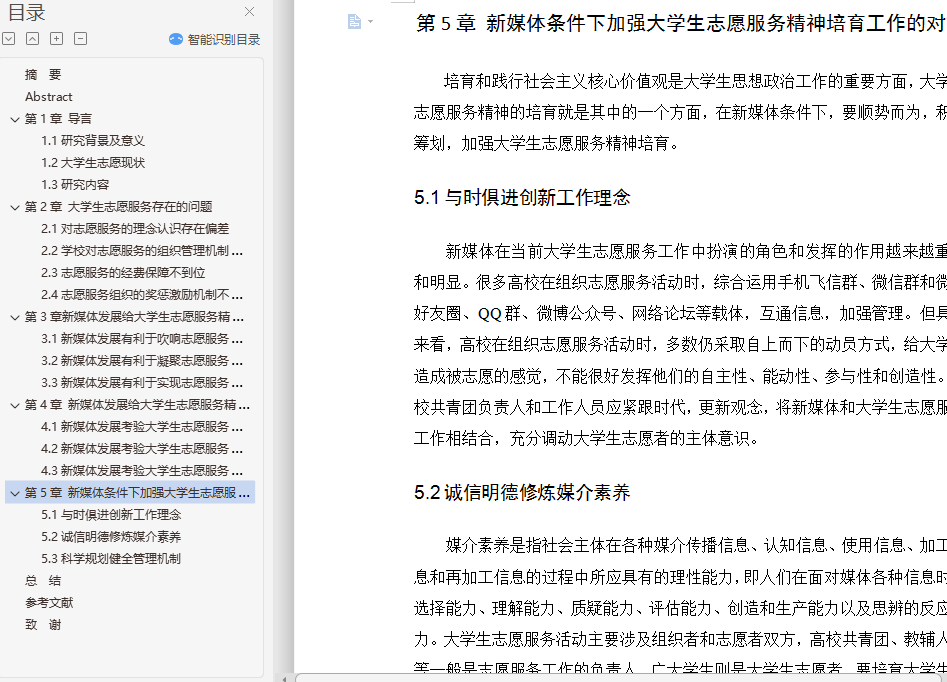Screen dimensions: 947x682
Task: Navigate to 参考文献 in the outline
Action: 49,603
